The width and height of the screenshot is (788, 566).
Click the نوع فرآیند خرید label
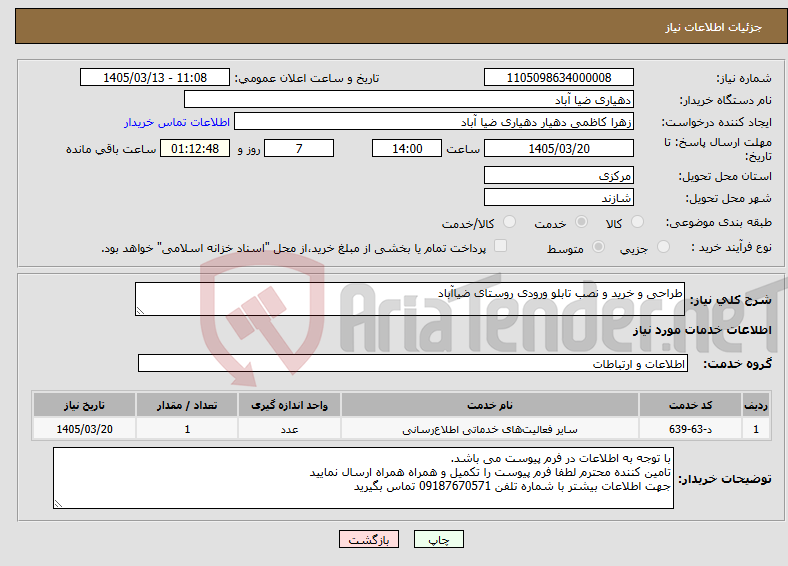731,247
